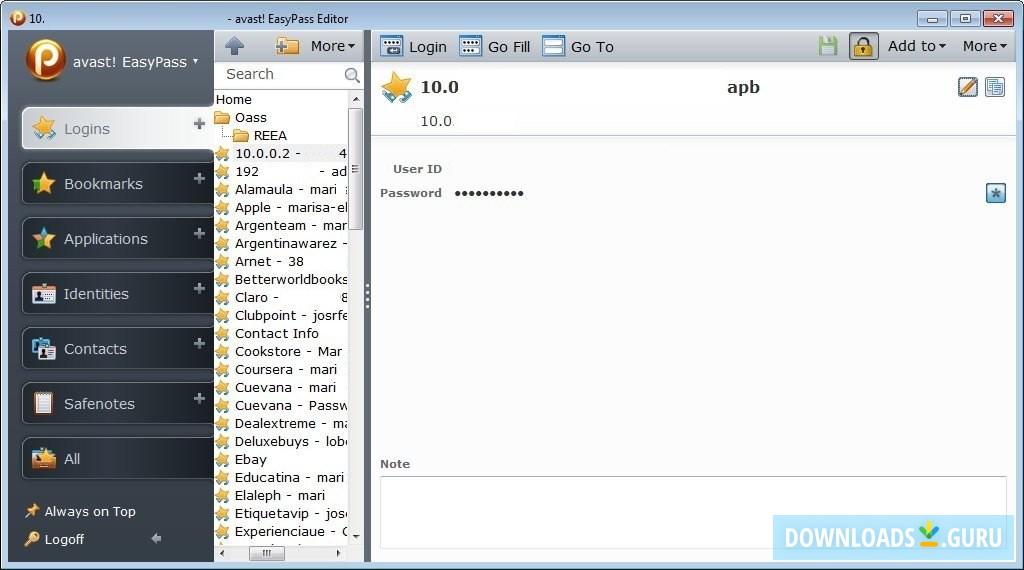The width and height of the screenshot is (1024, 570).
Task: Click the copy/clone entry icon
Action: pos(995,87)
